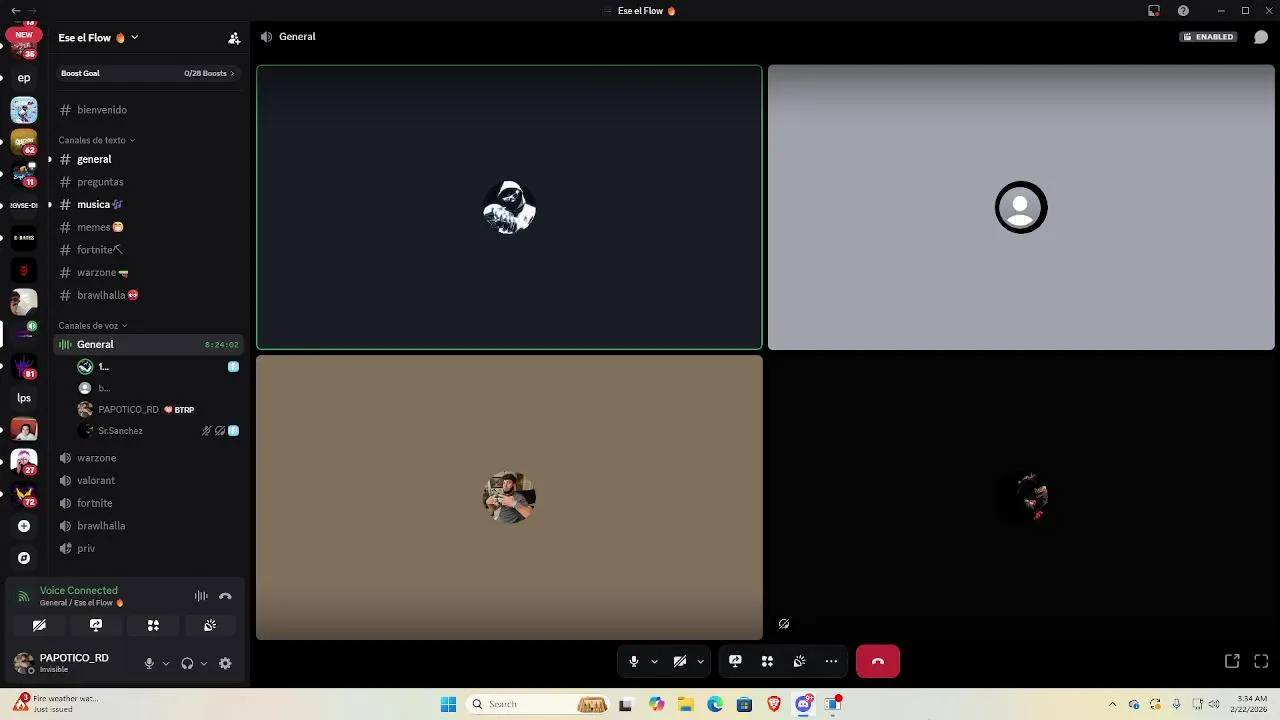The image size is (1280, 720).
Task: Join the valorant voice channel
Action: [148, 480]
